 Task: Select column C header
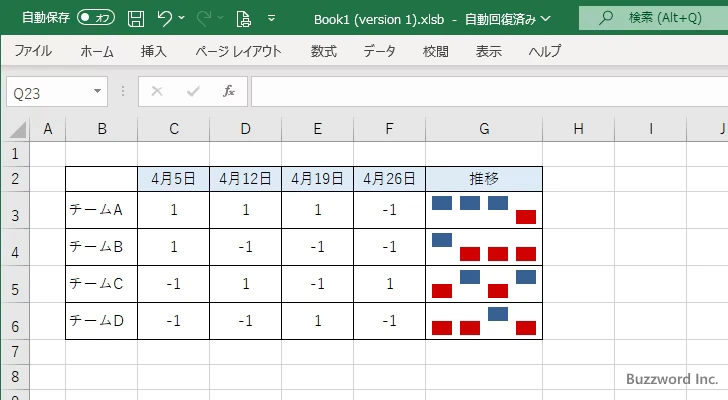(x=174, y=129)
